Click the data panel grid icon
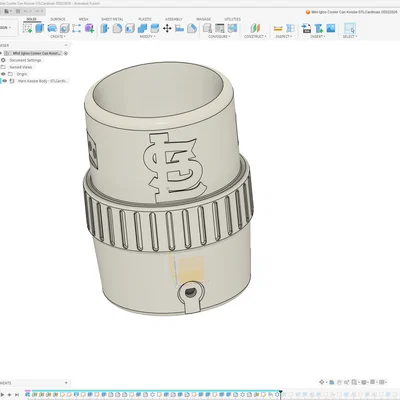Screen dimensions: 400x400 coord(18,11)
